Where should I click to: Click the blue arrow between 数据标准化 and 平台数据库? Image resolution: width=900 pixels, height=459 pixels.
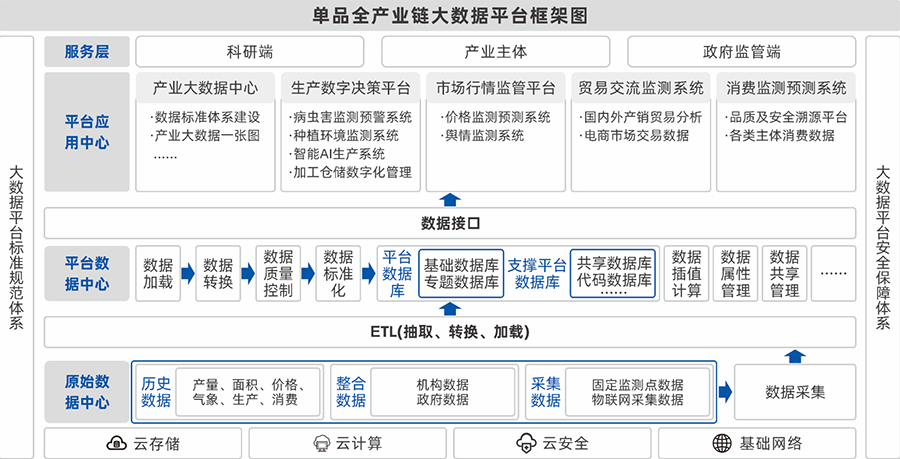[367, 274]
